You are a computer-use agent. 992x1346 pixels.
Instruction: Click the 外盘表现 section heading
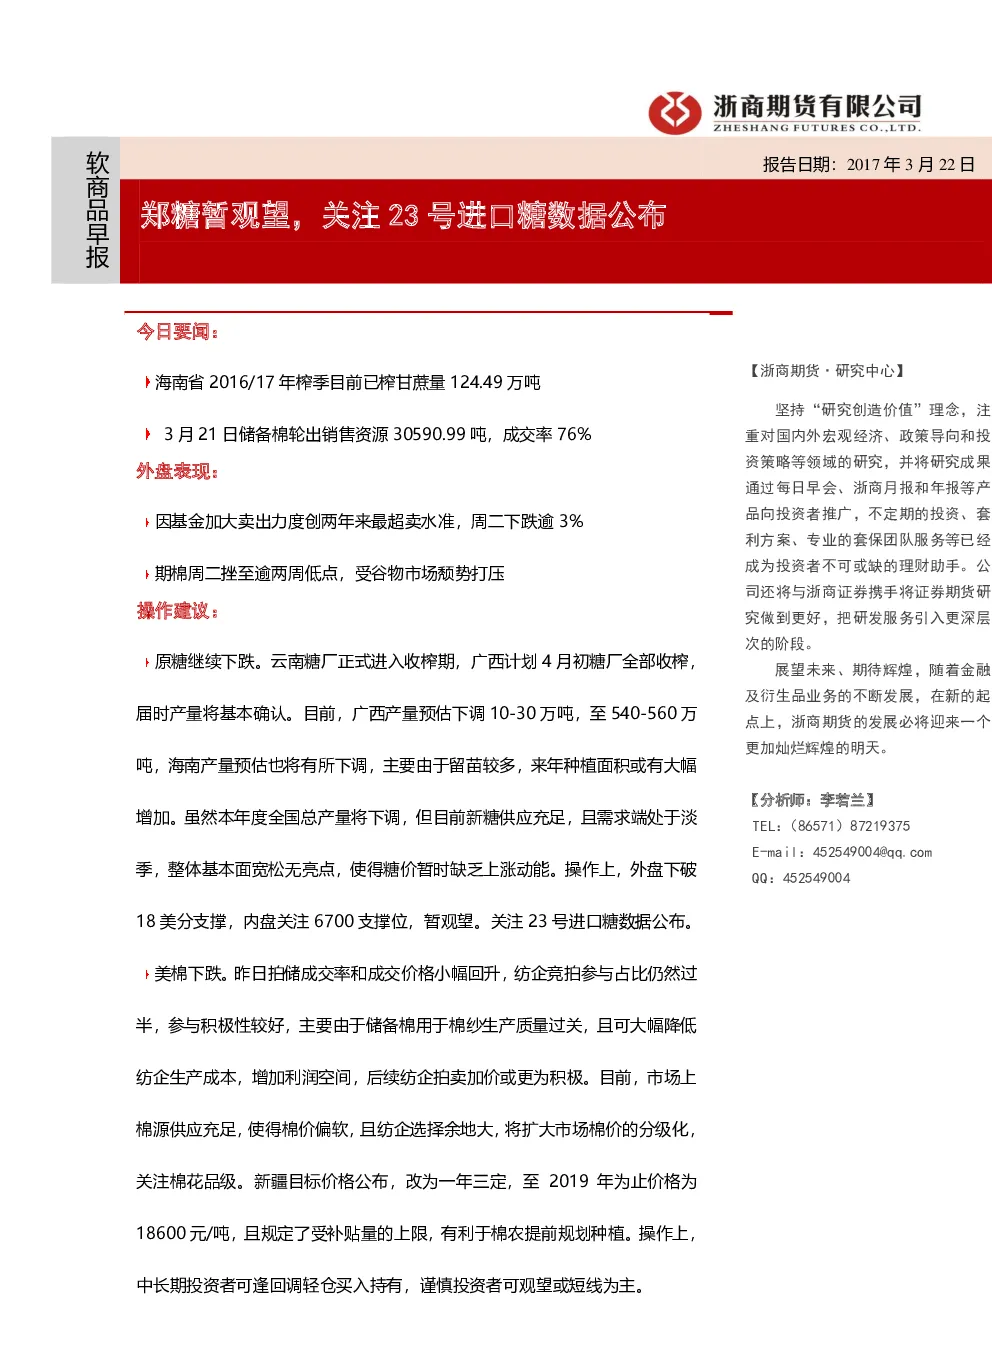(177, 471)
